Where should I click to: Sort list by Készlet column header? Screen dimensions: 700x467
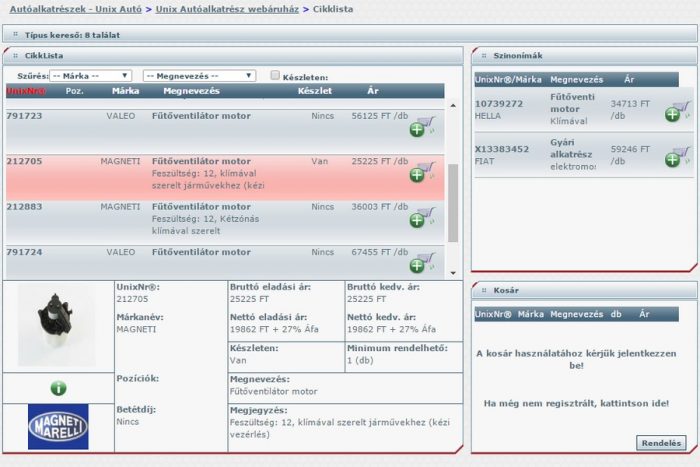coord(315,91)
